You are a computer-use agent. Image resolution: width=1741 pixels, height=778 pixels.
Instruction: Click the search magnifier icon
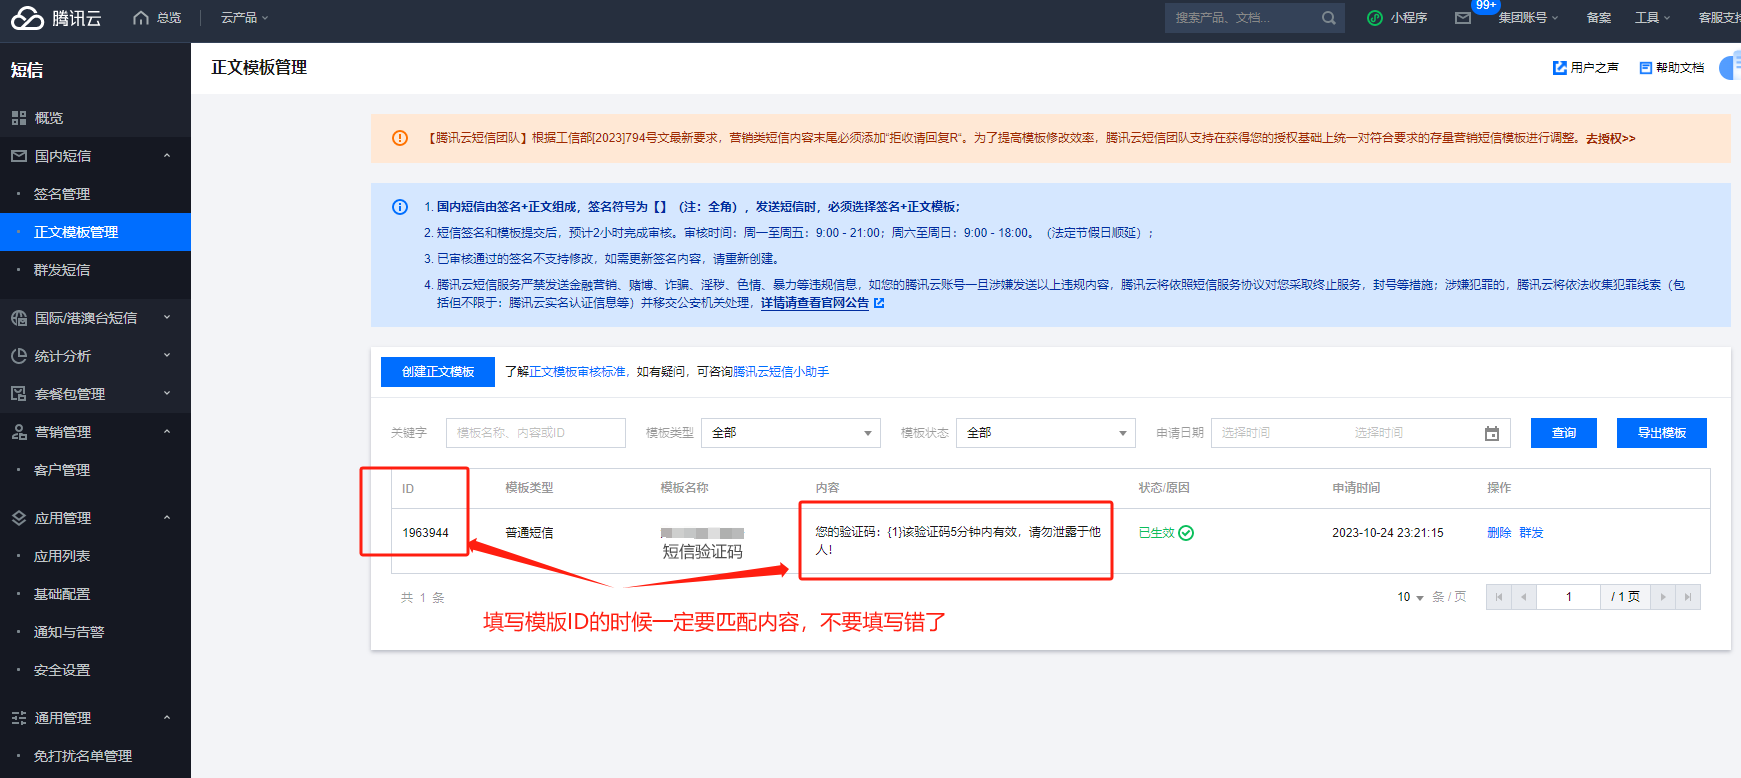tap(1328, 18)
